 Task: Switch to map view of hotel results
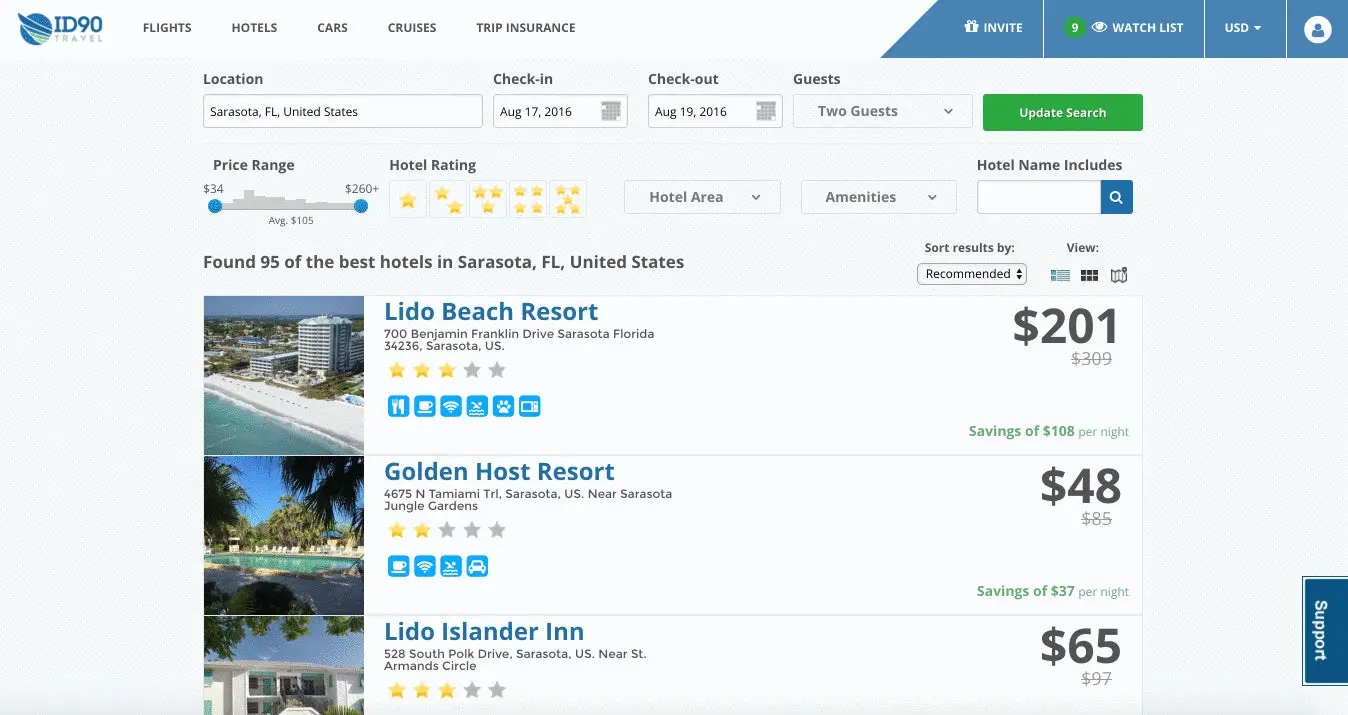(x=1119, y=274)
